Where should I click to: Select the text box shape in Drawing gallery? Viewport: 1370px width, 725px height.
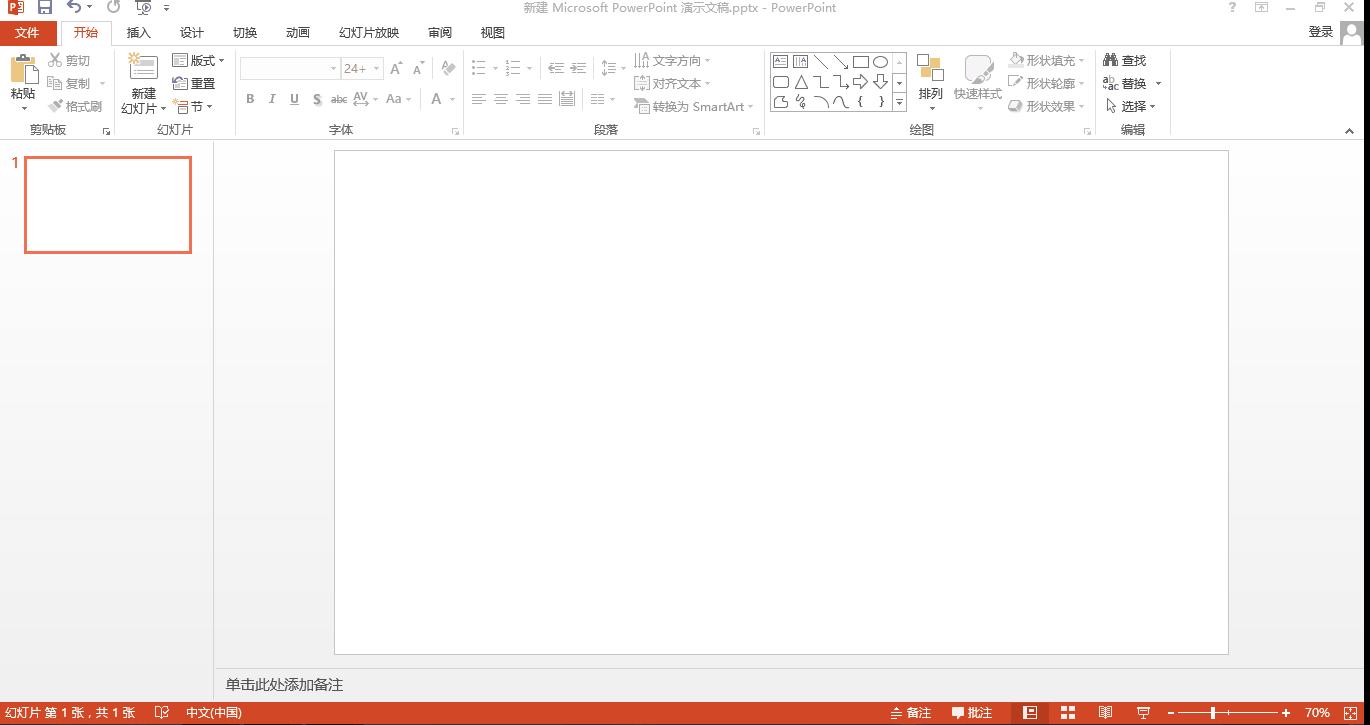click(x=781, y=61)
